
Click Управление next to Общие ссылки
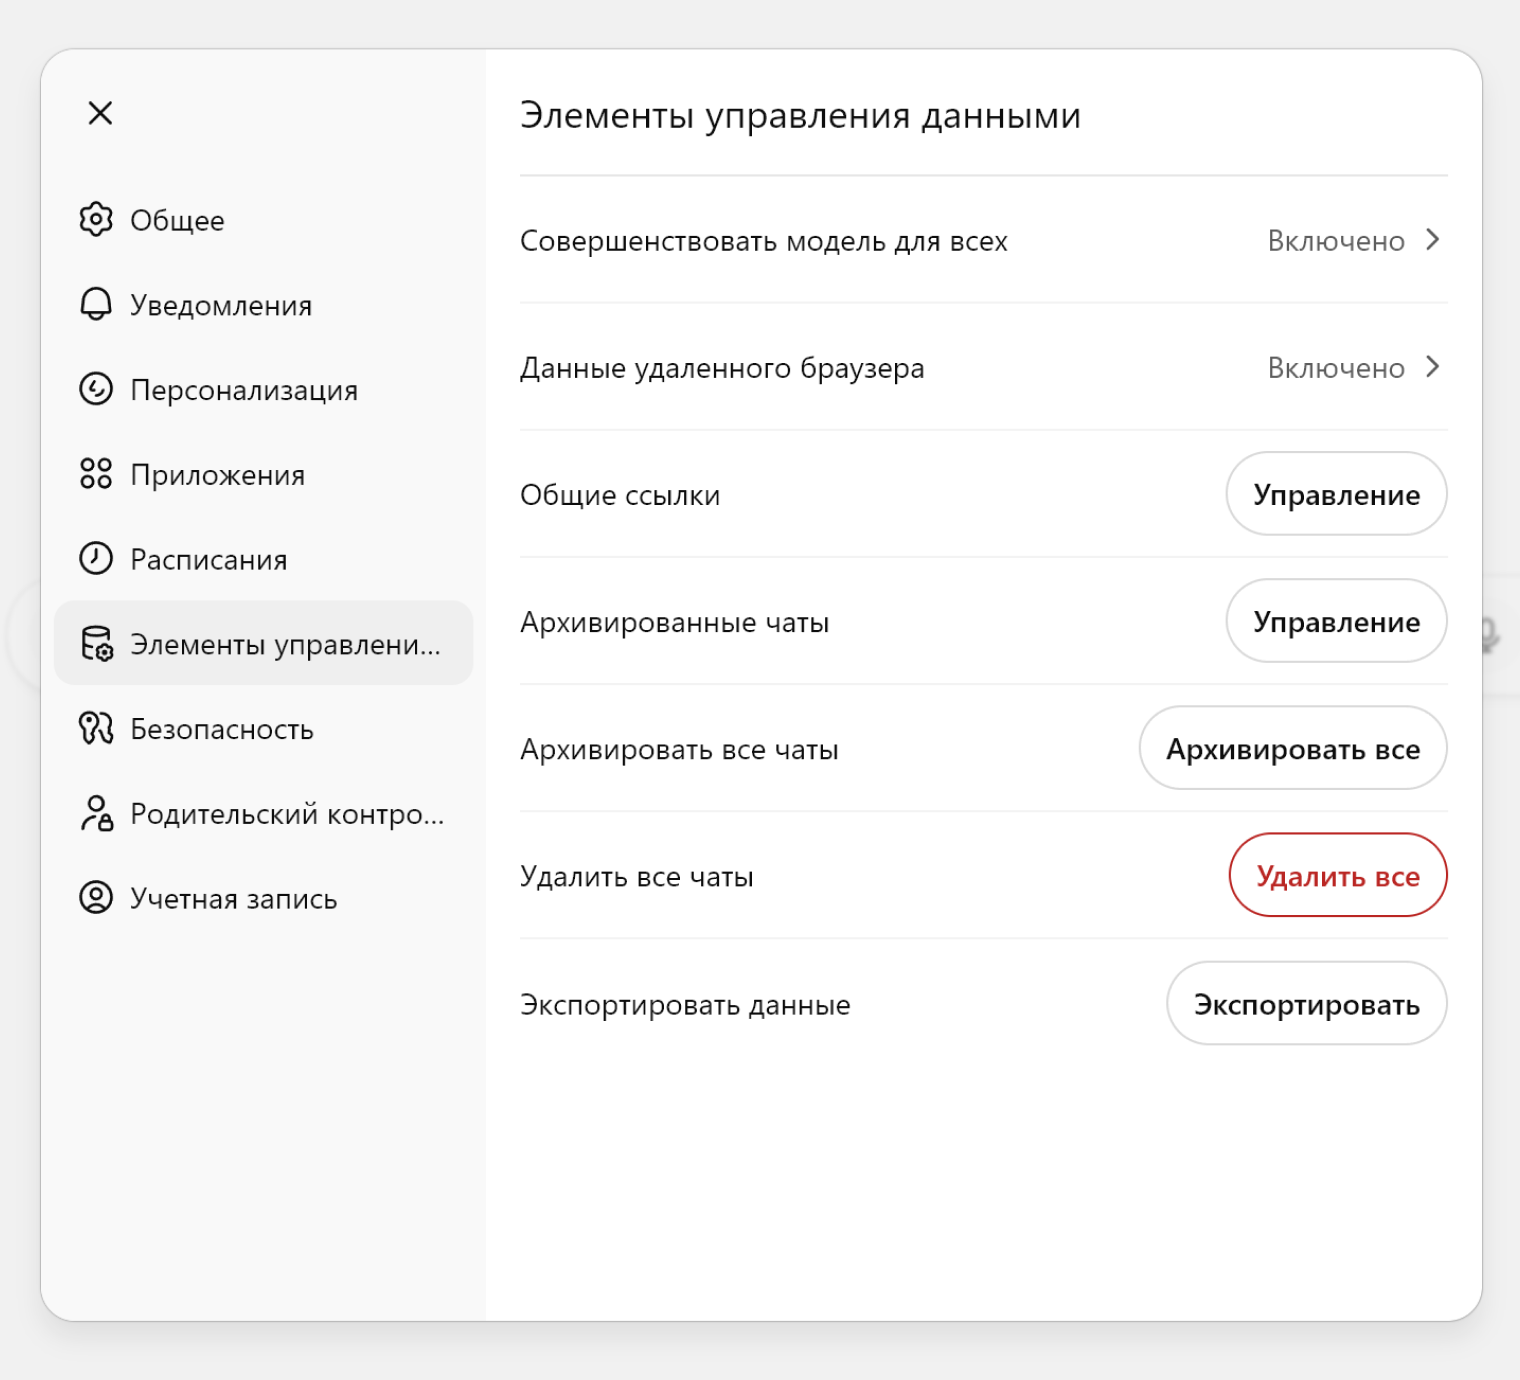click(1336, 494)
